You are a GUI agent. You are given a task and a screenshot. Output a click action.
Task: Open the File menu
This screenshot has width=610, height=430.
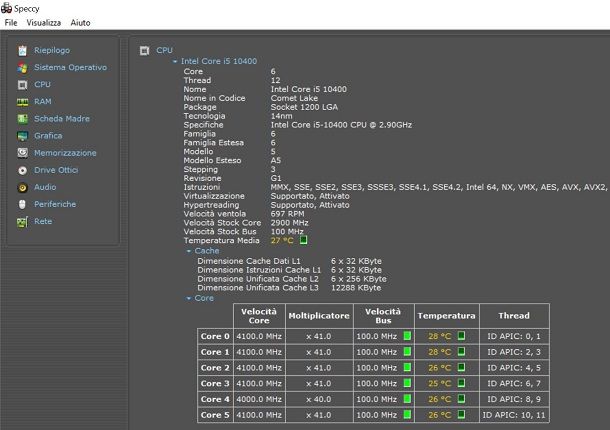pos(11,23)
